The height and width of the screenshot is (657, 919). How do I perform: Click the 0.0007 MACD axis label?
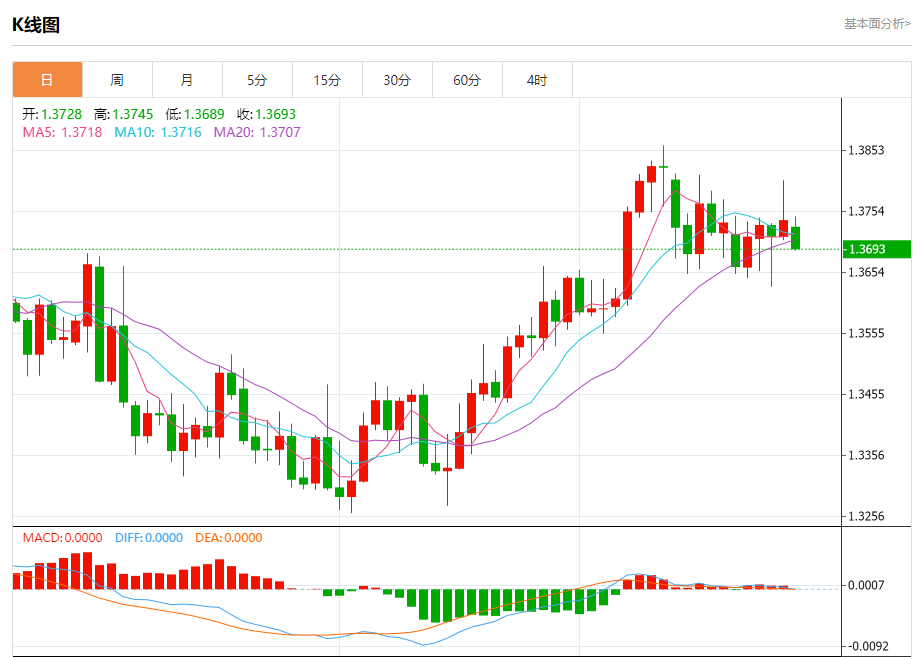866,585
